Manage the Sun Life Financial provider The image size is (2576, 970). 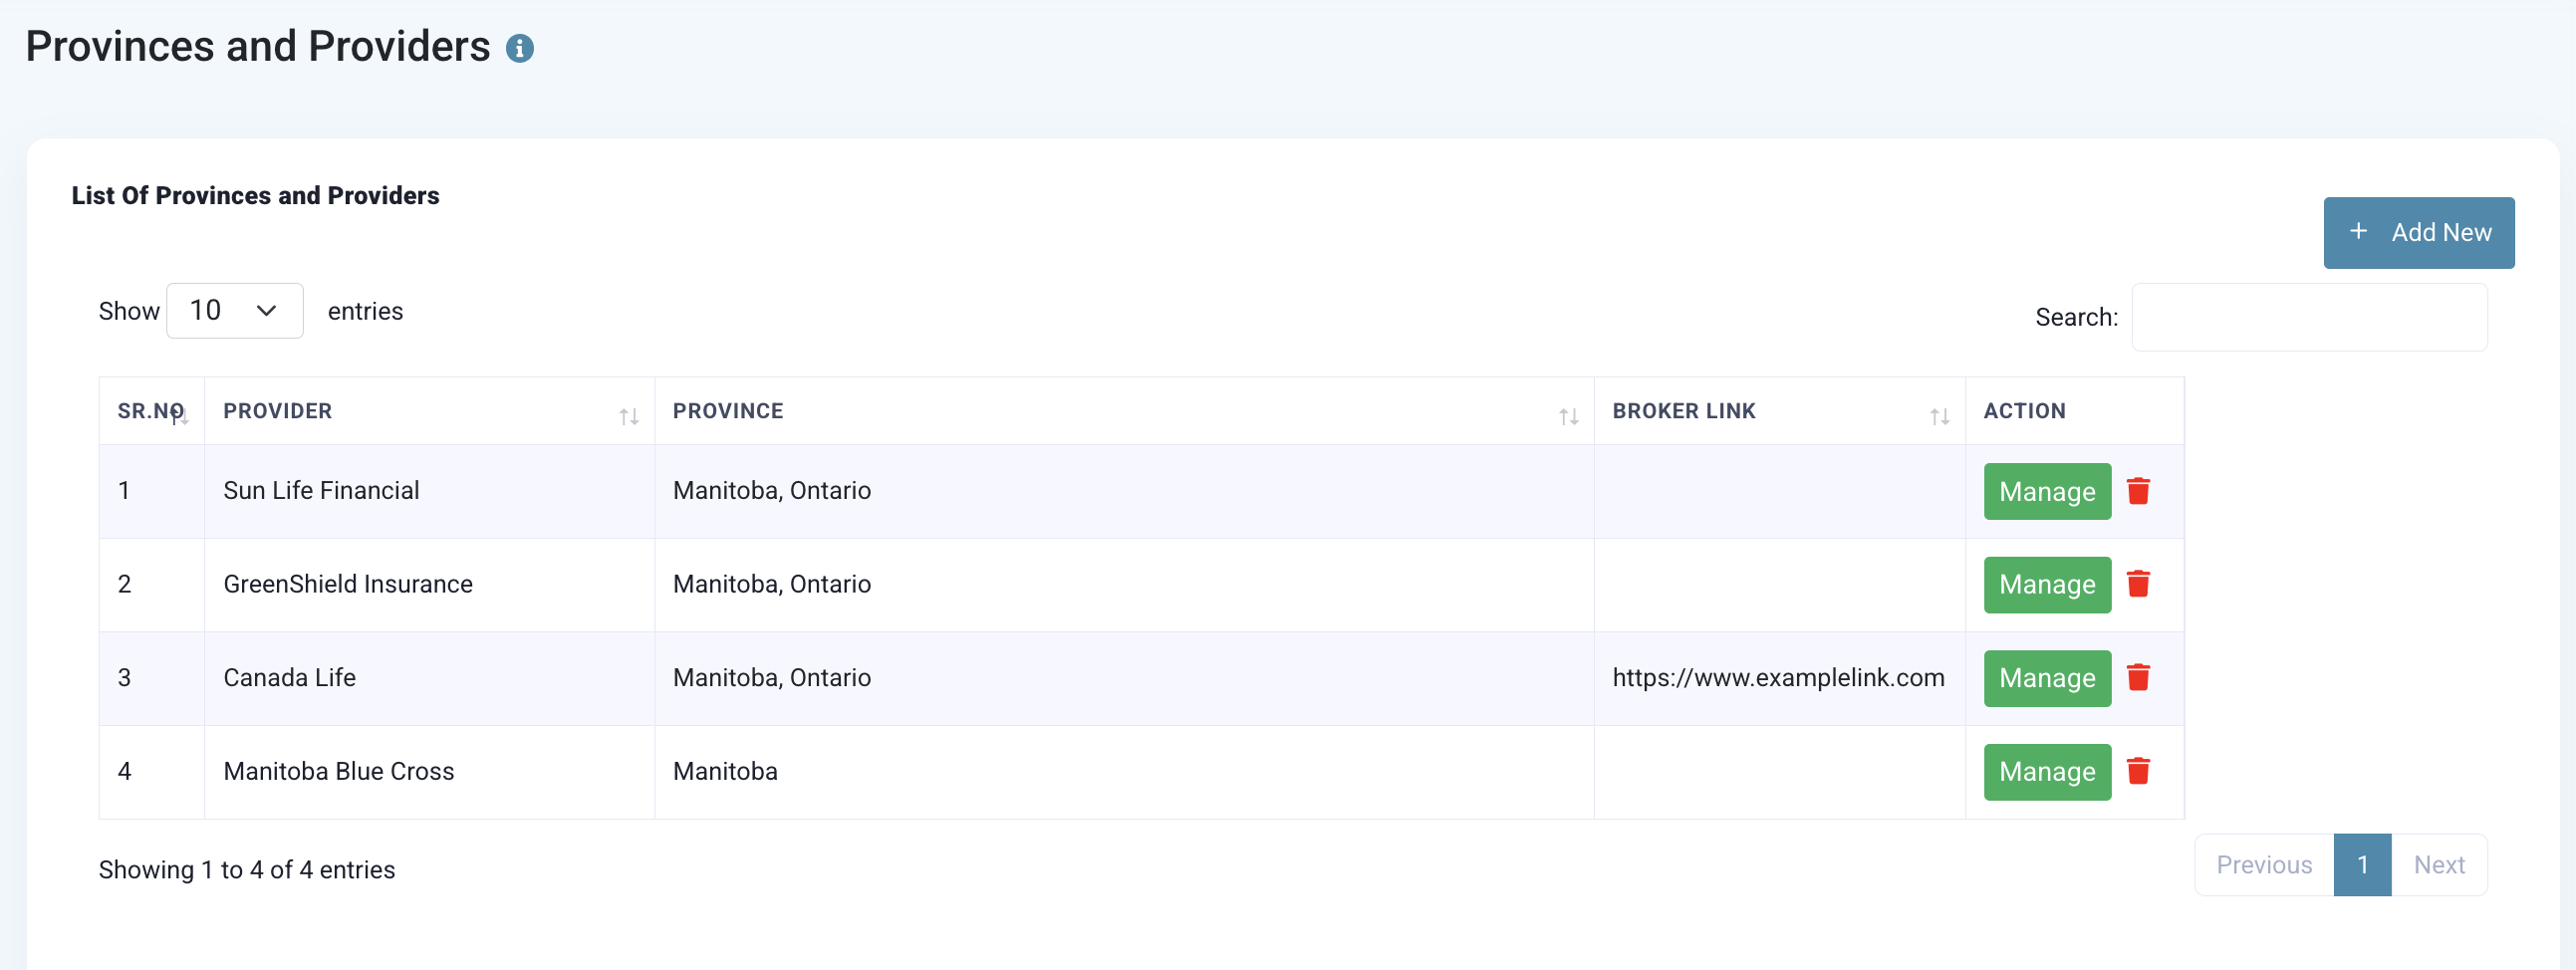pos(2046,491)
